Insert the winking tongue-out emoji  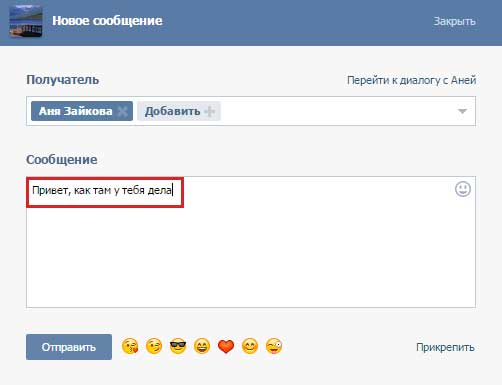pyautogui.click(x=274, y=346)
